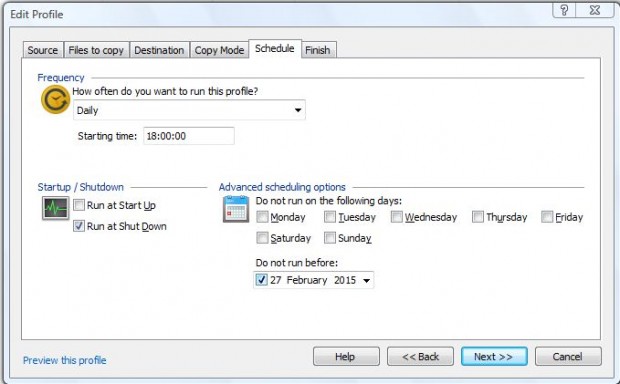
Task: Exclude Tuesday from running
Action: click(330, 217)
